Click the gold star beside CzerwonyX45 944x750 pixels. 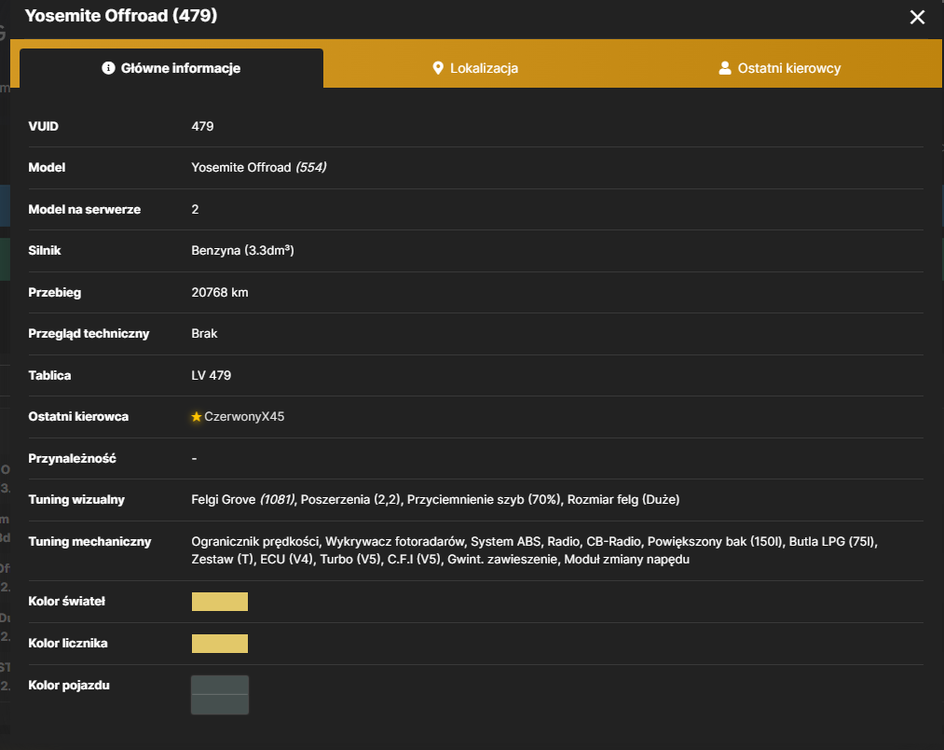[196, 417]
